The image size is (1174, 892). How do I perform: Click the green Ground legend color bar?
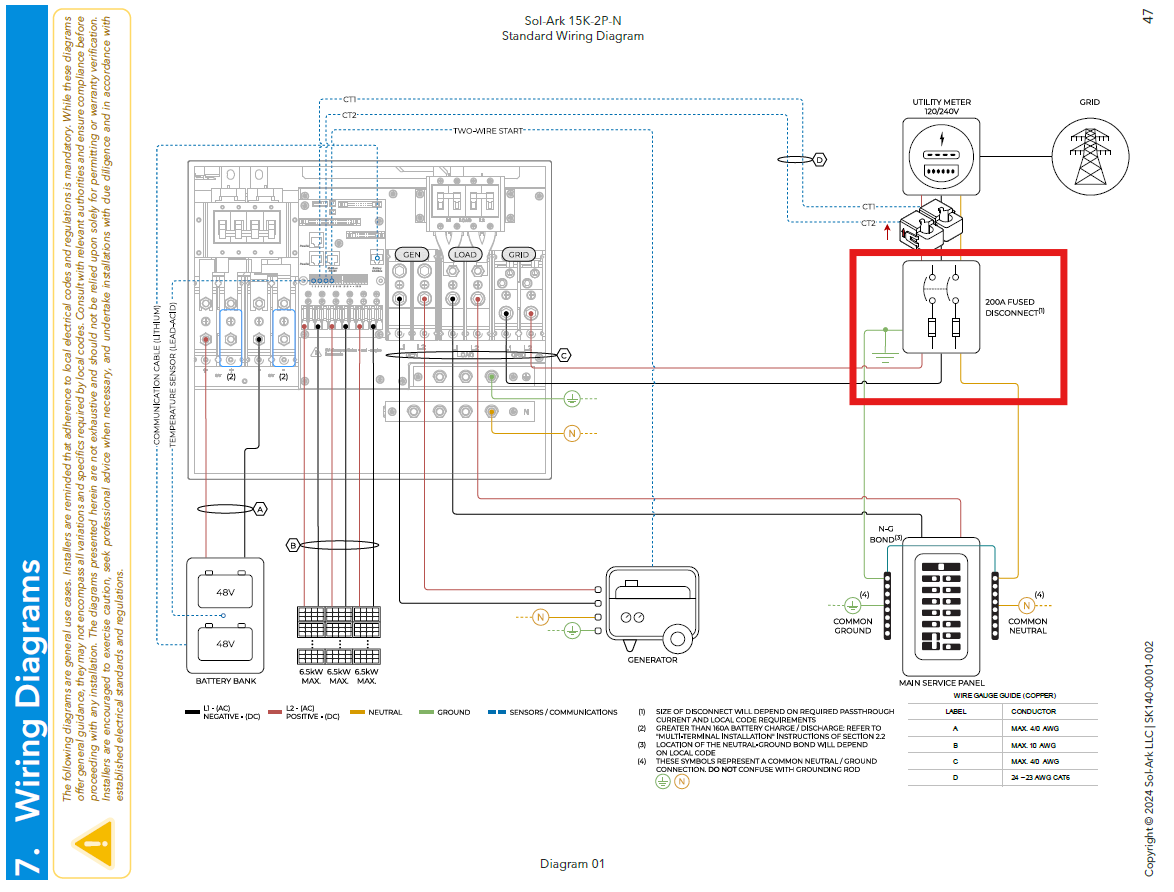[x=427, y=712]
